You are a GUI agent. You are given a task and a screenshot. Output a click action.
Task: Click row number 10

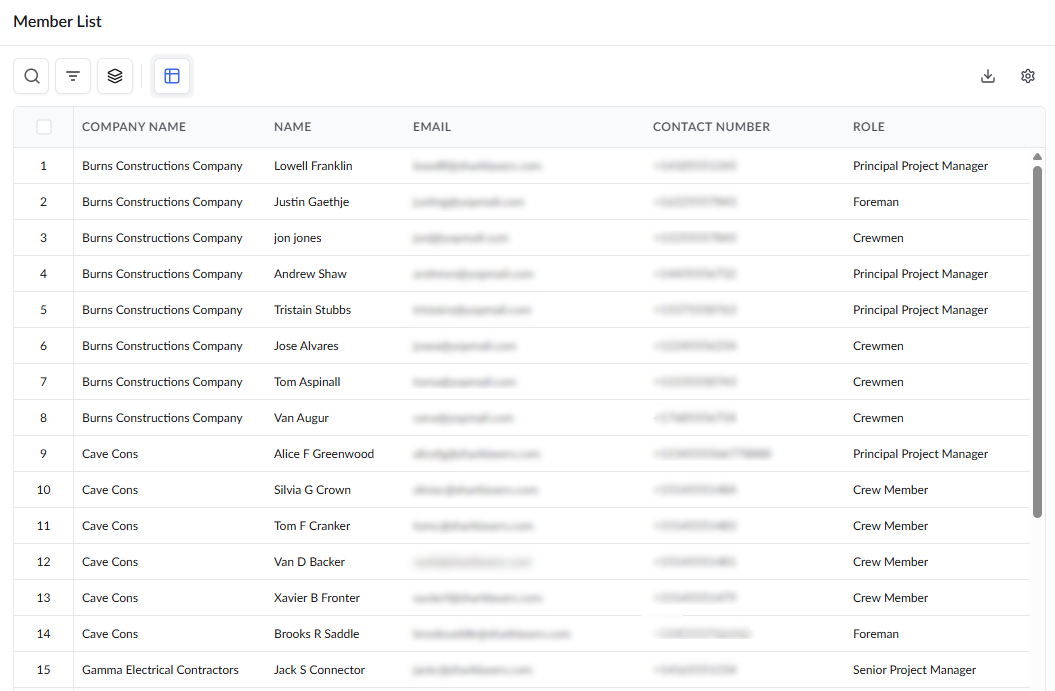(x=44, y=490)
